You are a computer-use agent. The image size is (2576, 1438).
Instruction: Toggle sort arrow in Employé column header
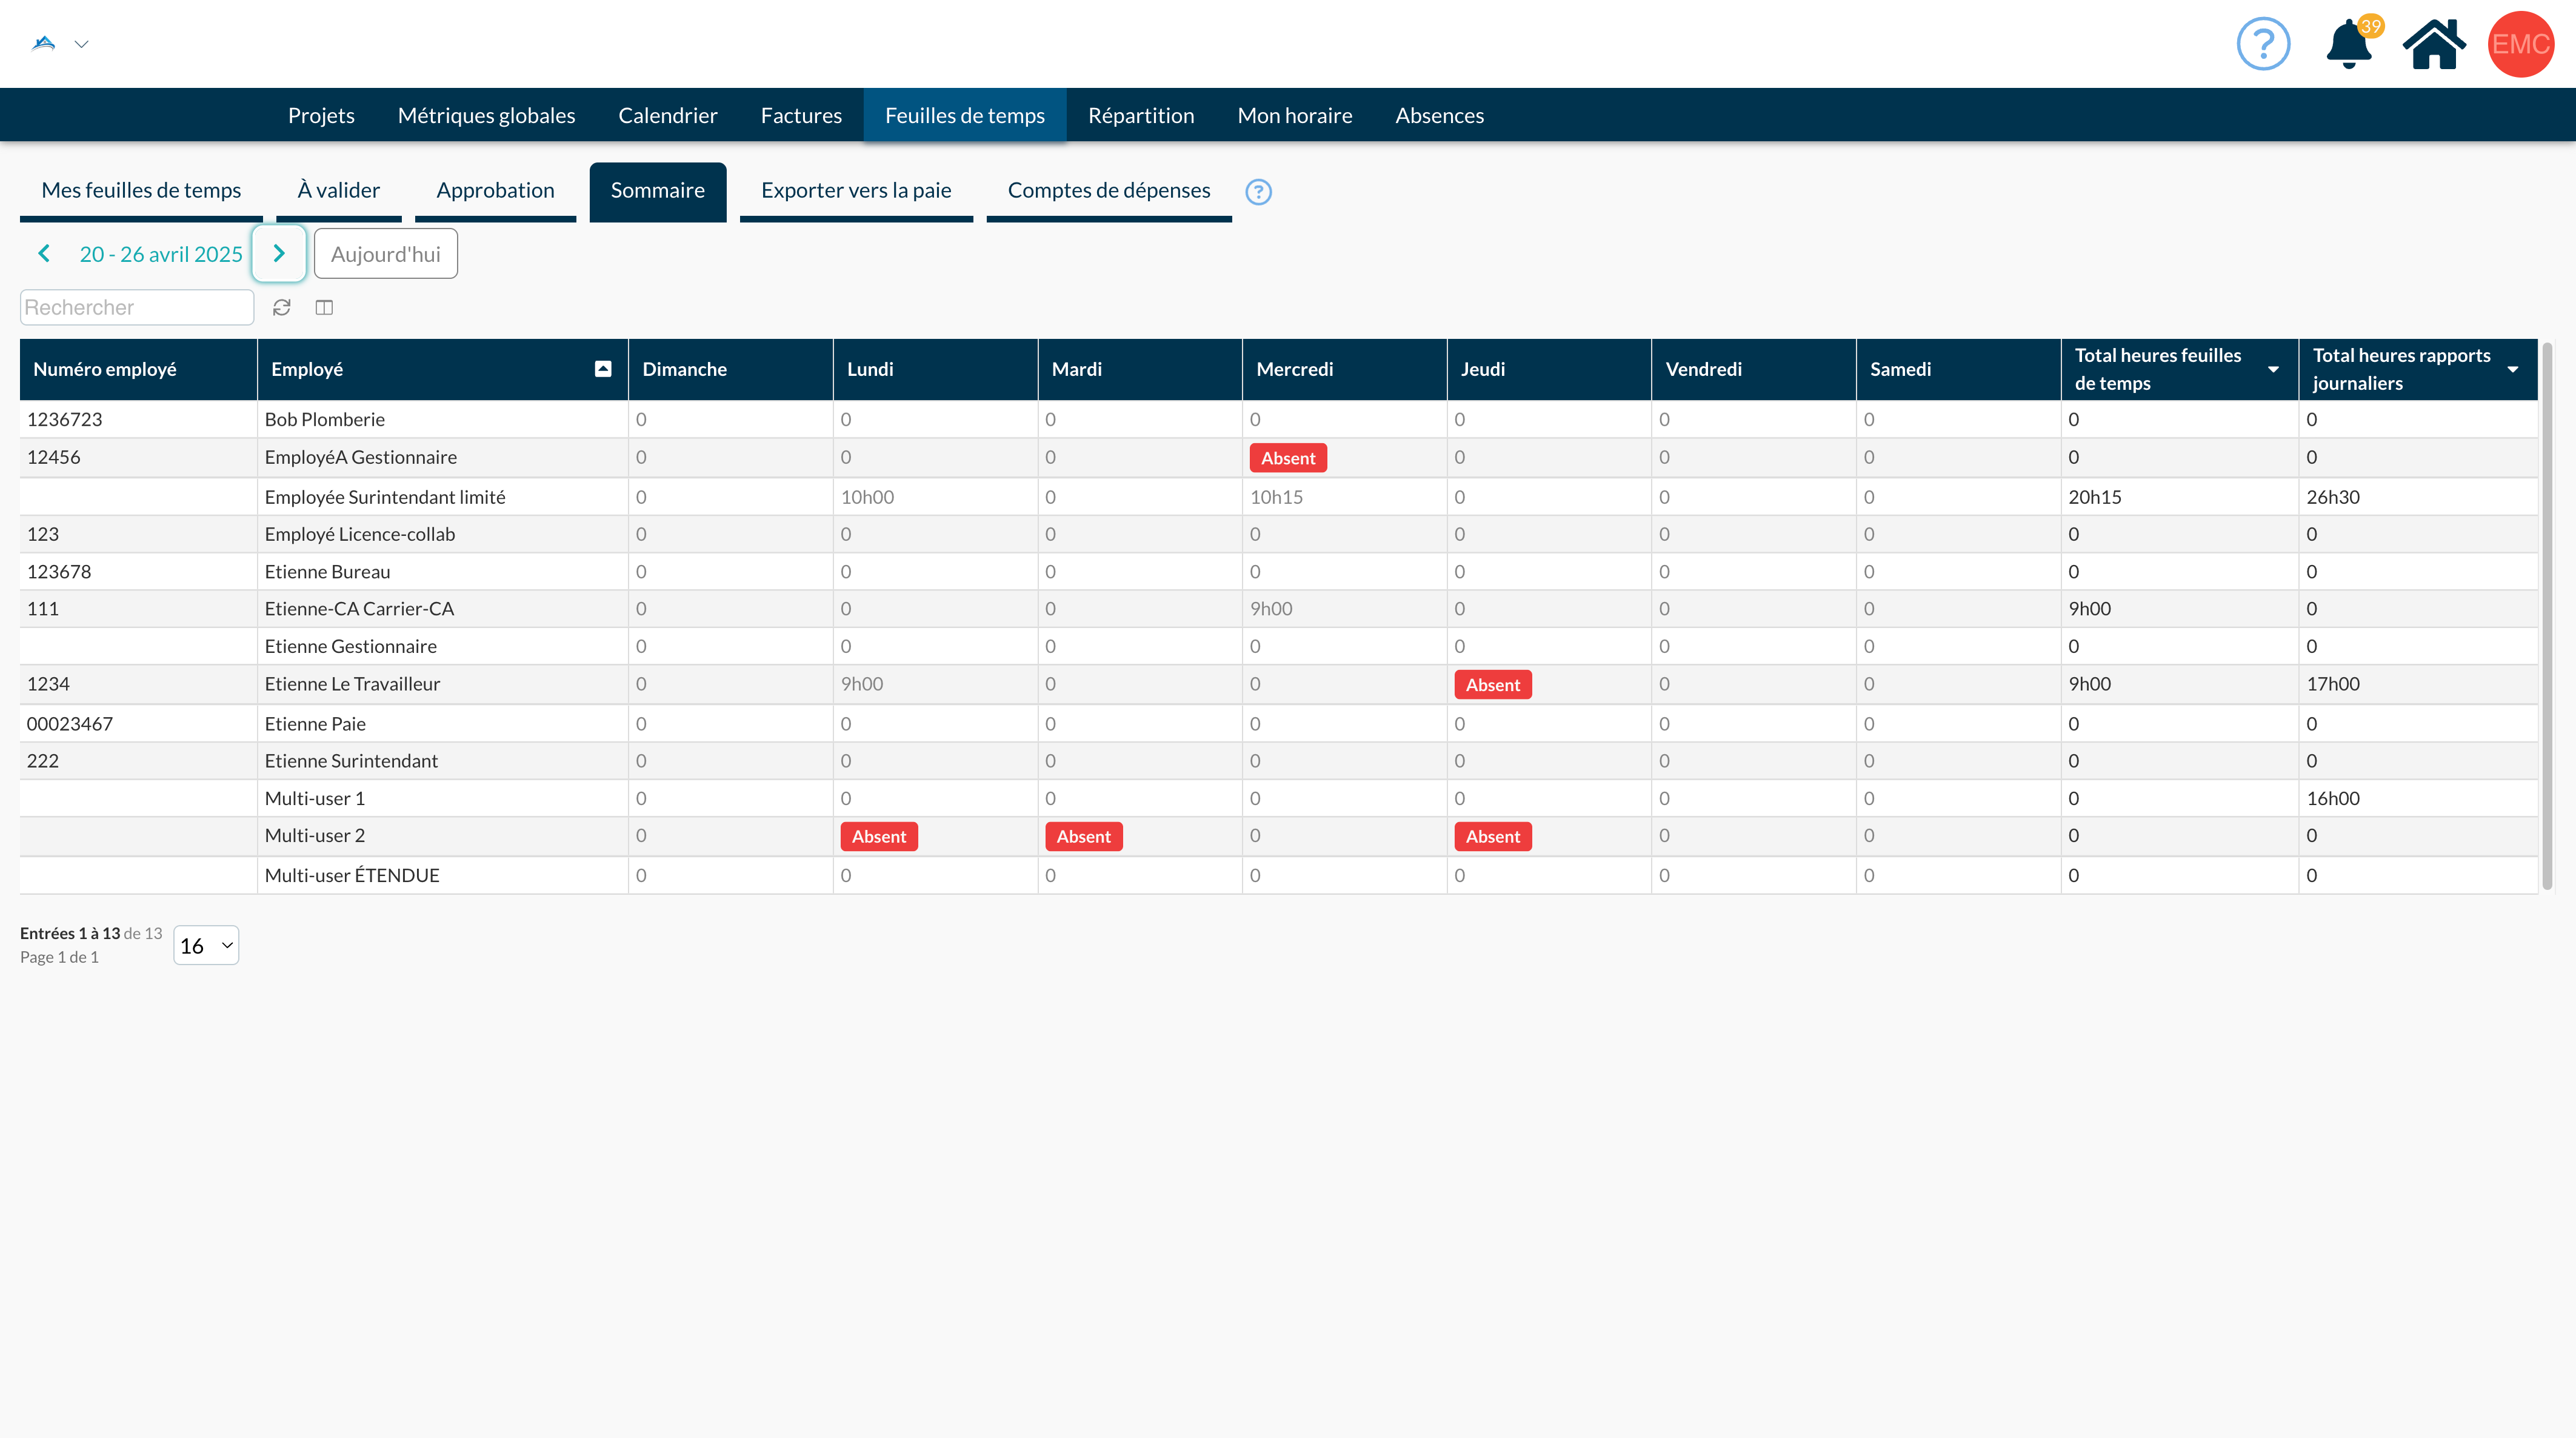[x=603, y=369]
